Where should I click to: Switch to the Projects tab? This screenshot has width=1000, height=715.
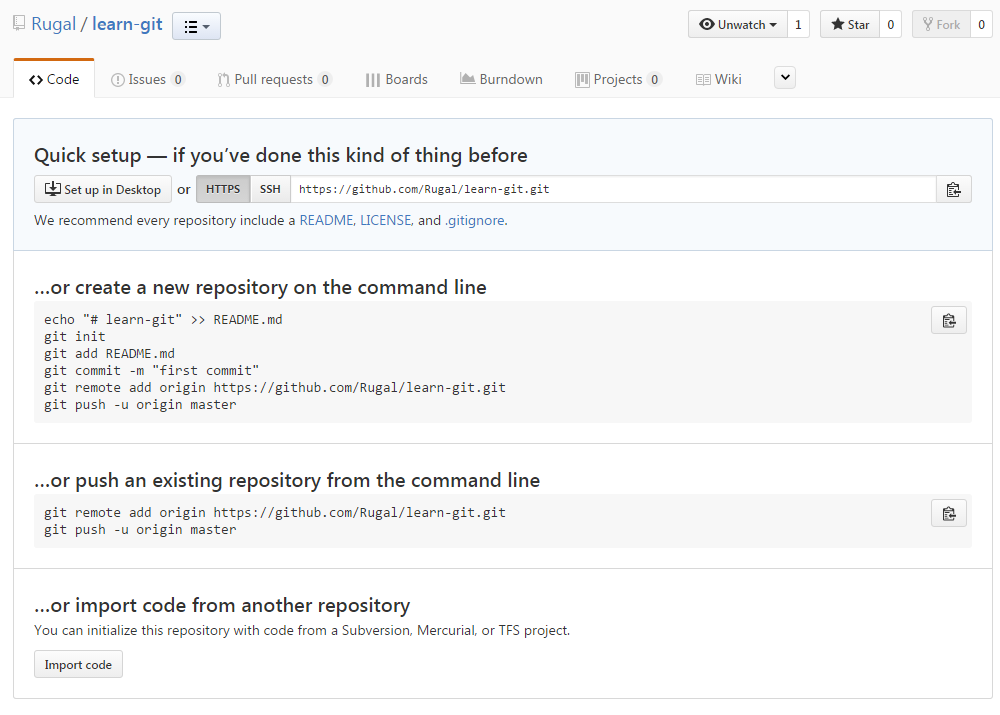point(618,79)
